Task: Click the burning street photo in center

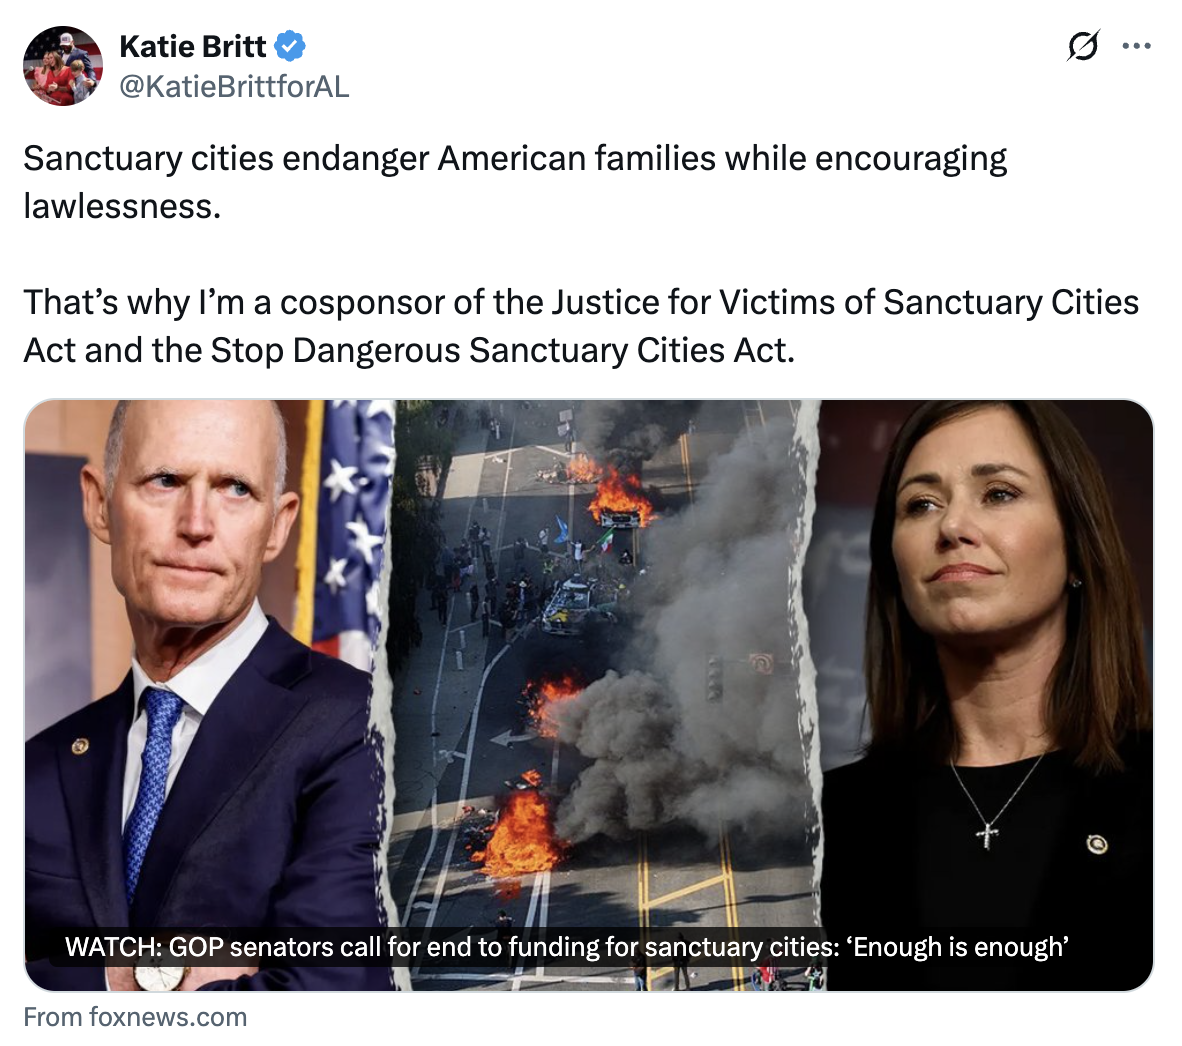Action: coord(603,695)
